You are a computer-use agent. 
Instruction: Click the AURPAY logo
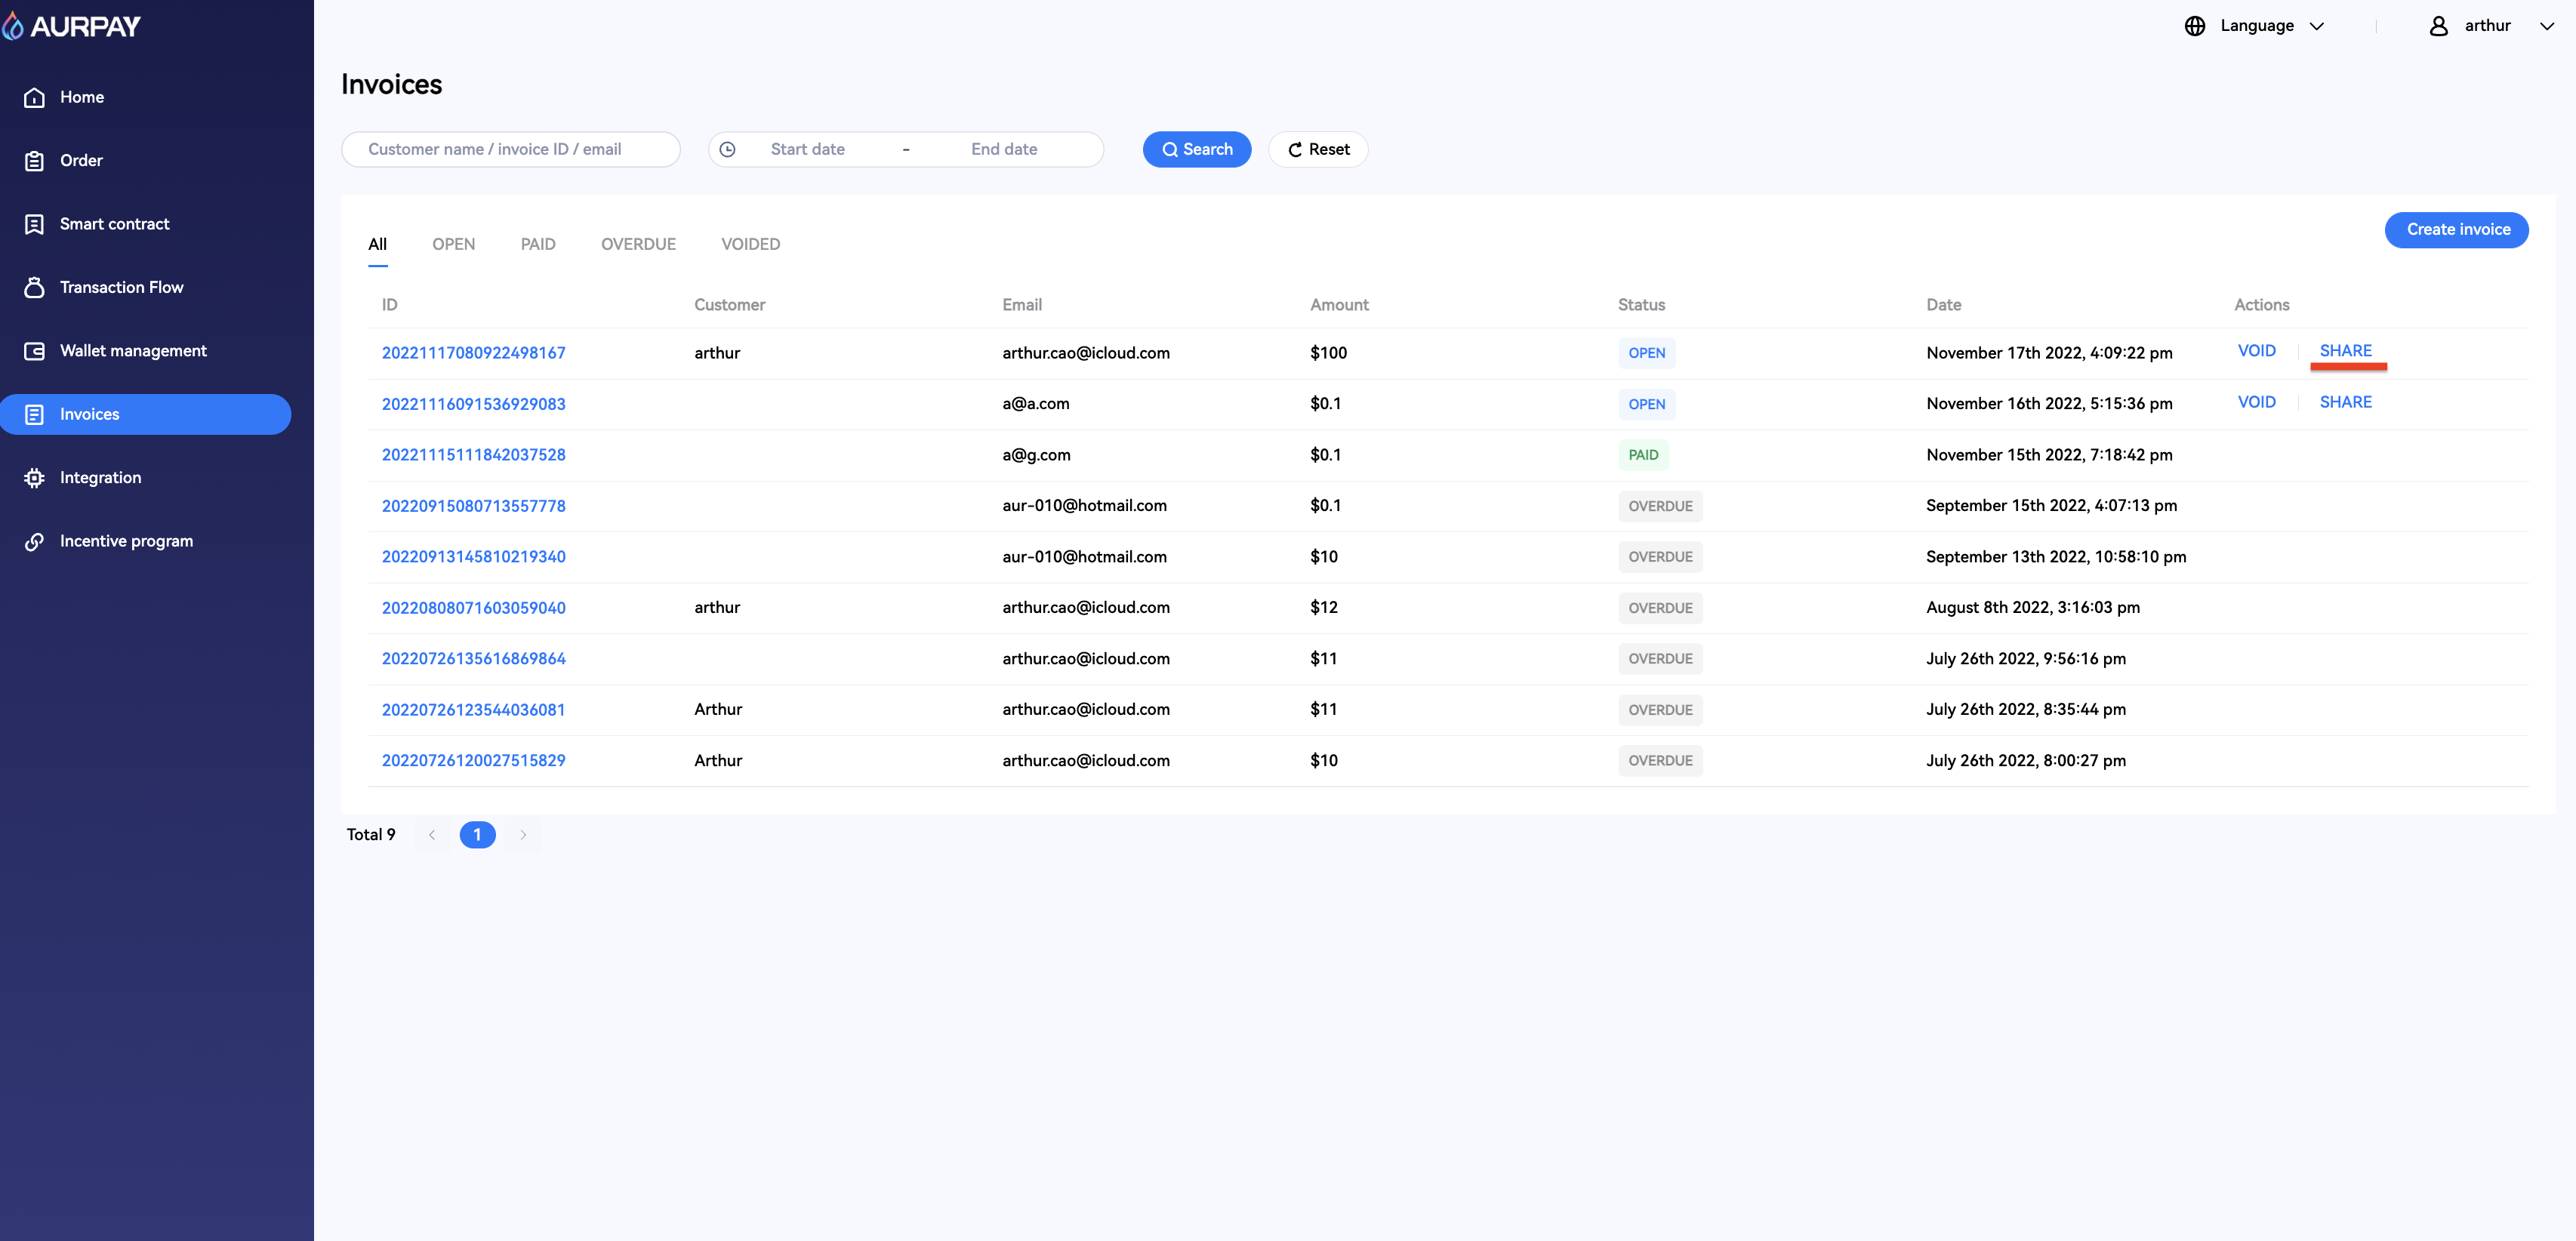pyautogui.click(x=72, y=26)
